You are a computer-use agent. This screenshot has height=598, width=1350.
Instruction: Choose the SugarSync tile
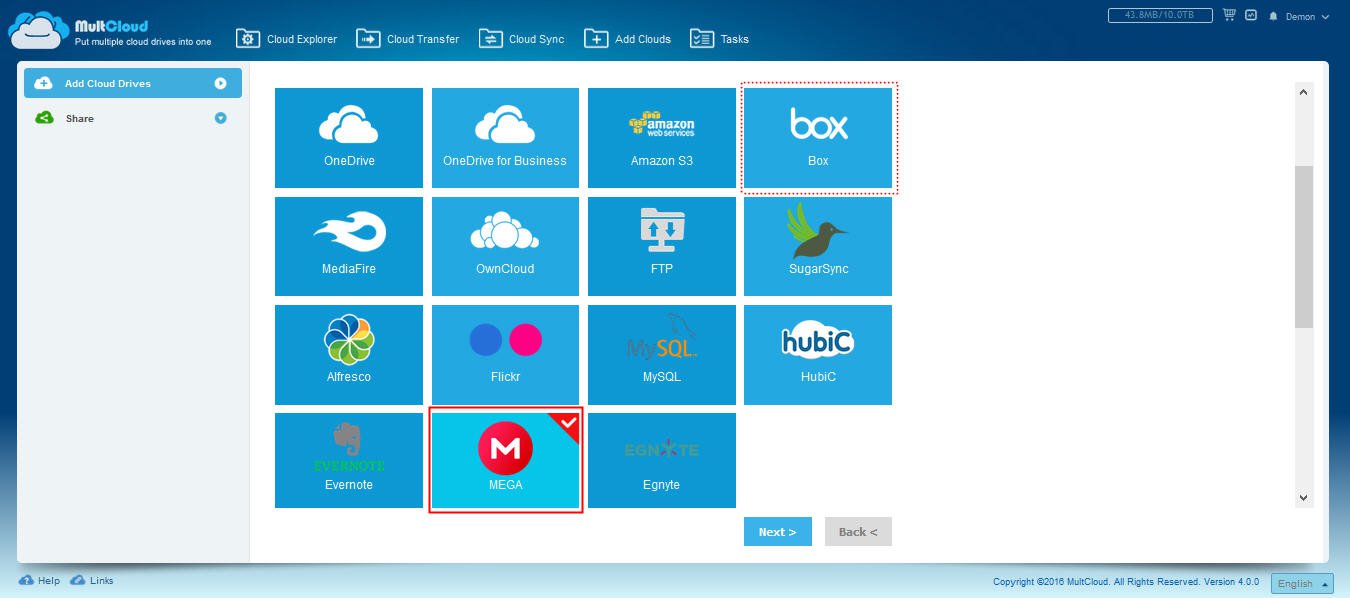click(818, 246)
